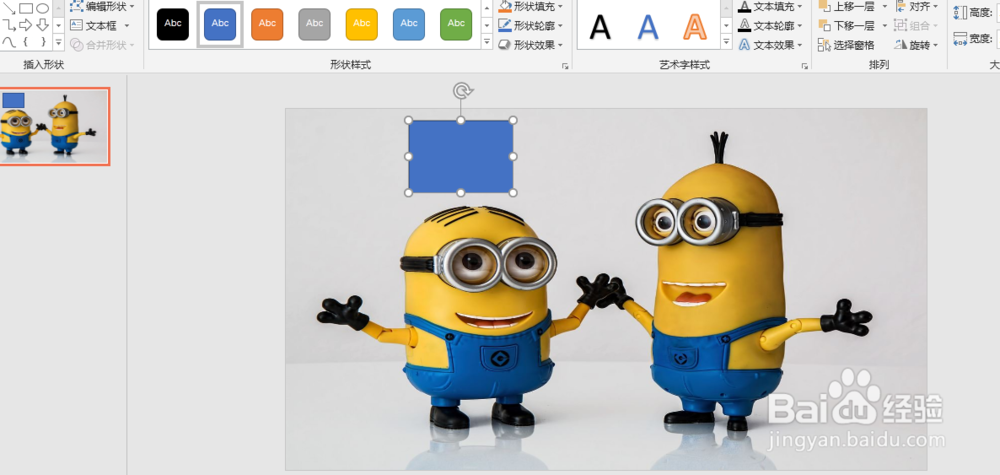Viewport: 1000px width, 475px height.
Task: Apply the orange Abc shape style
Action: point(267,24)
